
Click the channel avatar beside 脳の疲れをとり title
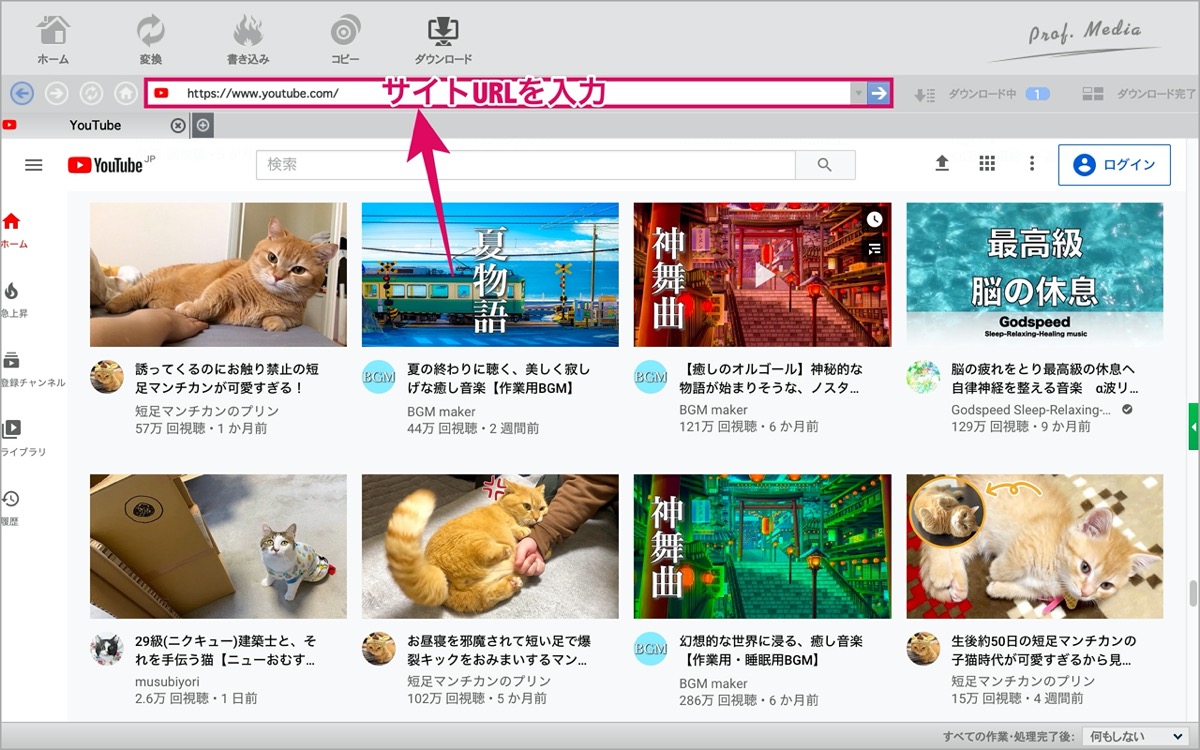tap(923, 377)
